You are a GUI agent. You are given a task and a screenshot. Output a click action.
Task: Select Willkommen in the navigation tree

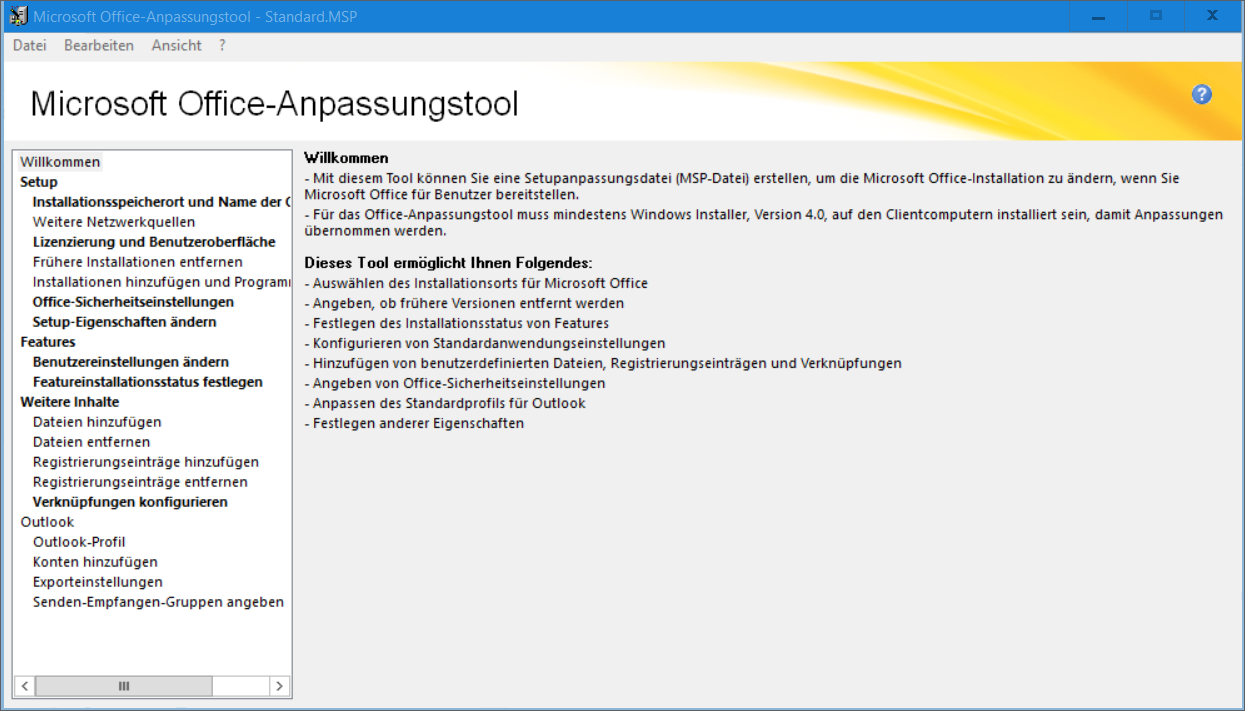(x=60, y=162)
